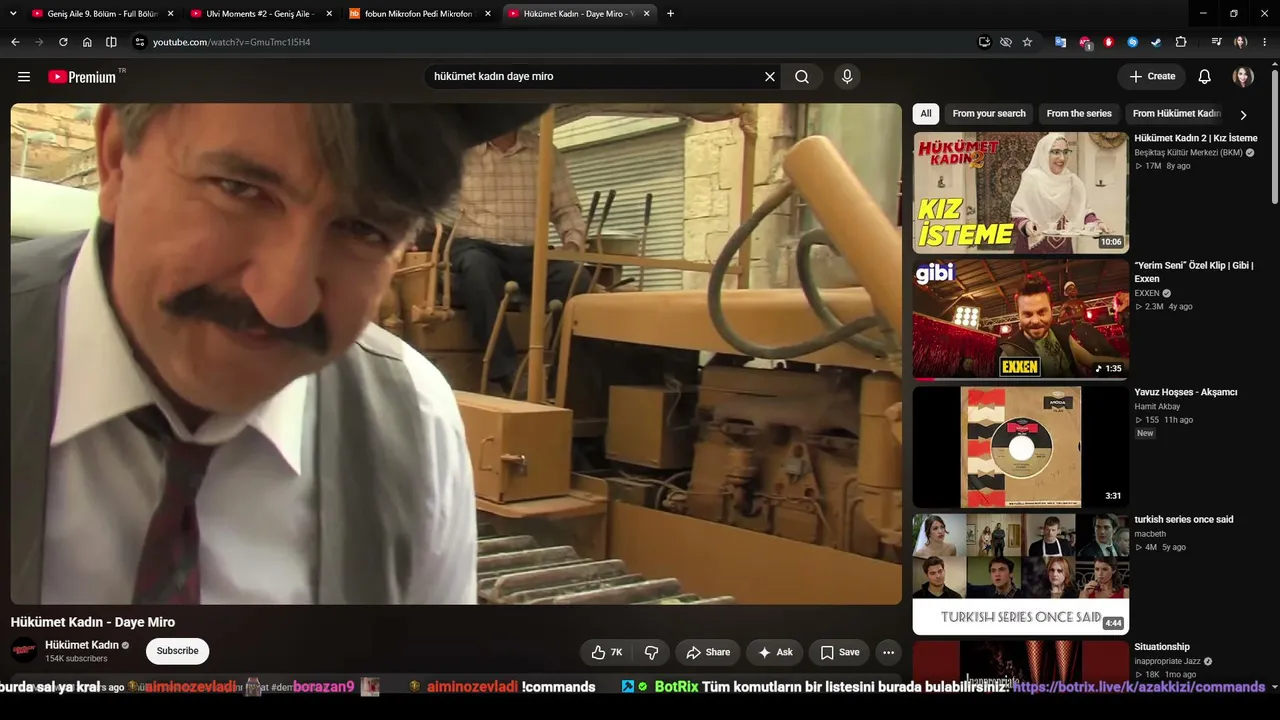Open the tab search dropdown arrow
Screen dimensions: 1280x720
(13, 14)
